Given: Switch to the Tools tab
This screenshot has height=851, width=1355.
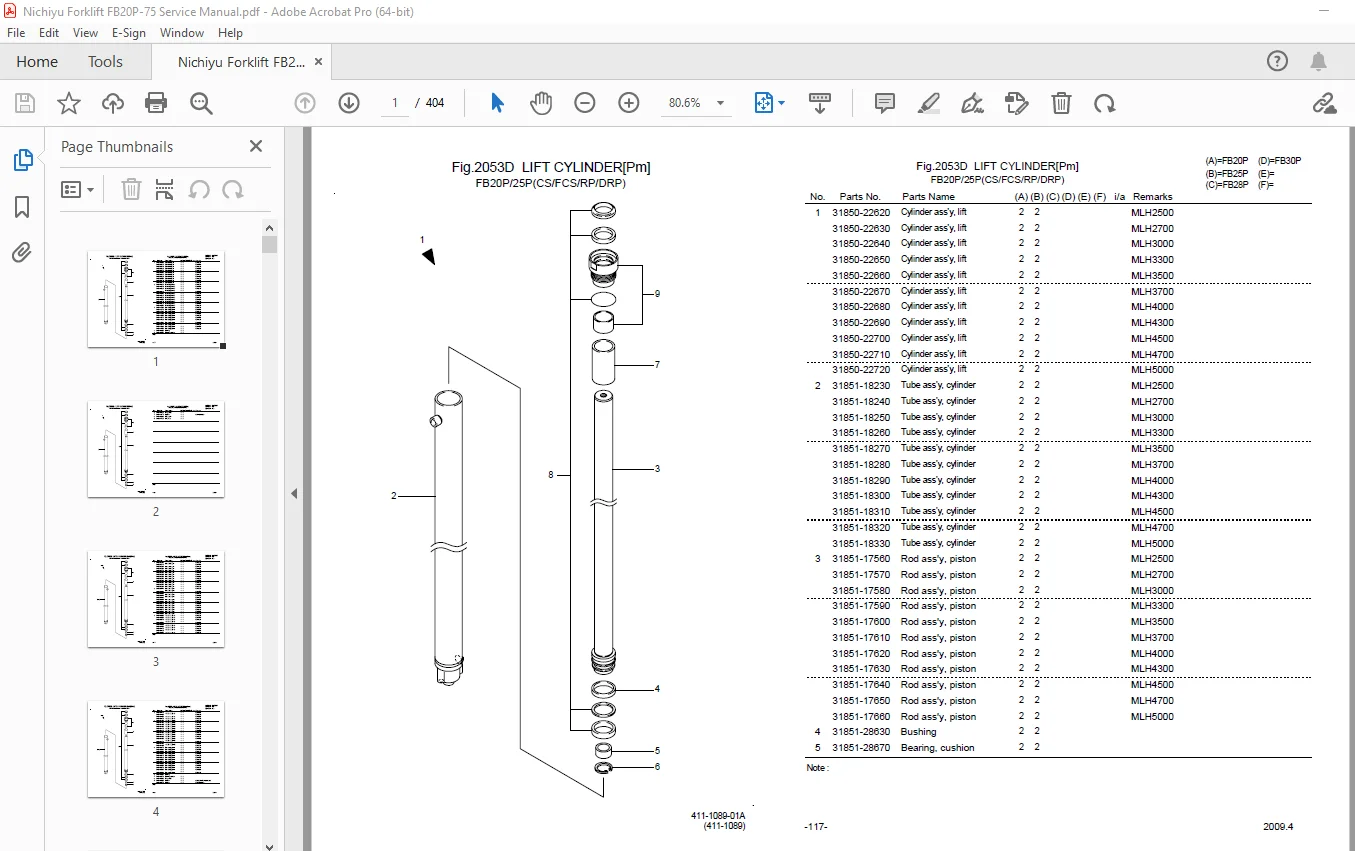Looking at the screenshot, I should (x=105, y=61).
